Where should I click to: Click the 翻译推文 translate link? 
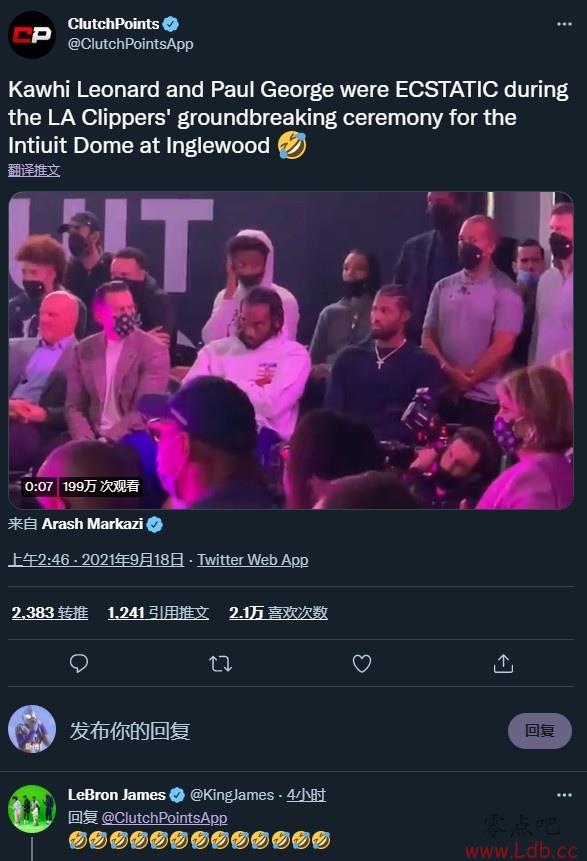tap(34, 170)
